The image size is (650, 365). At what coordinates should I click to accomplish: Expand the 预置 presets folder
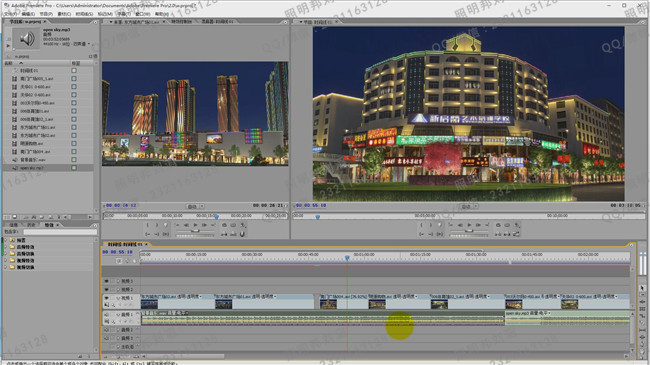pos(6,240)
